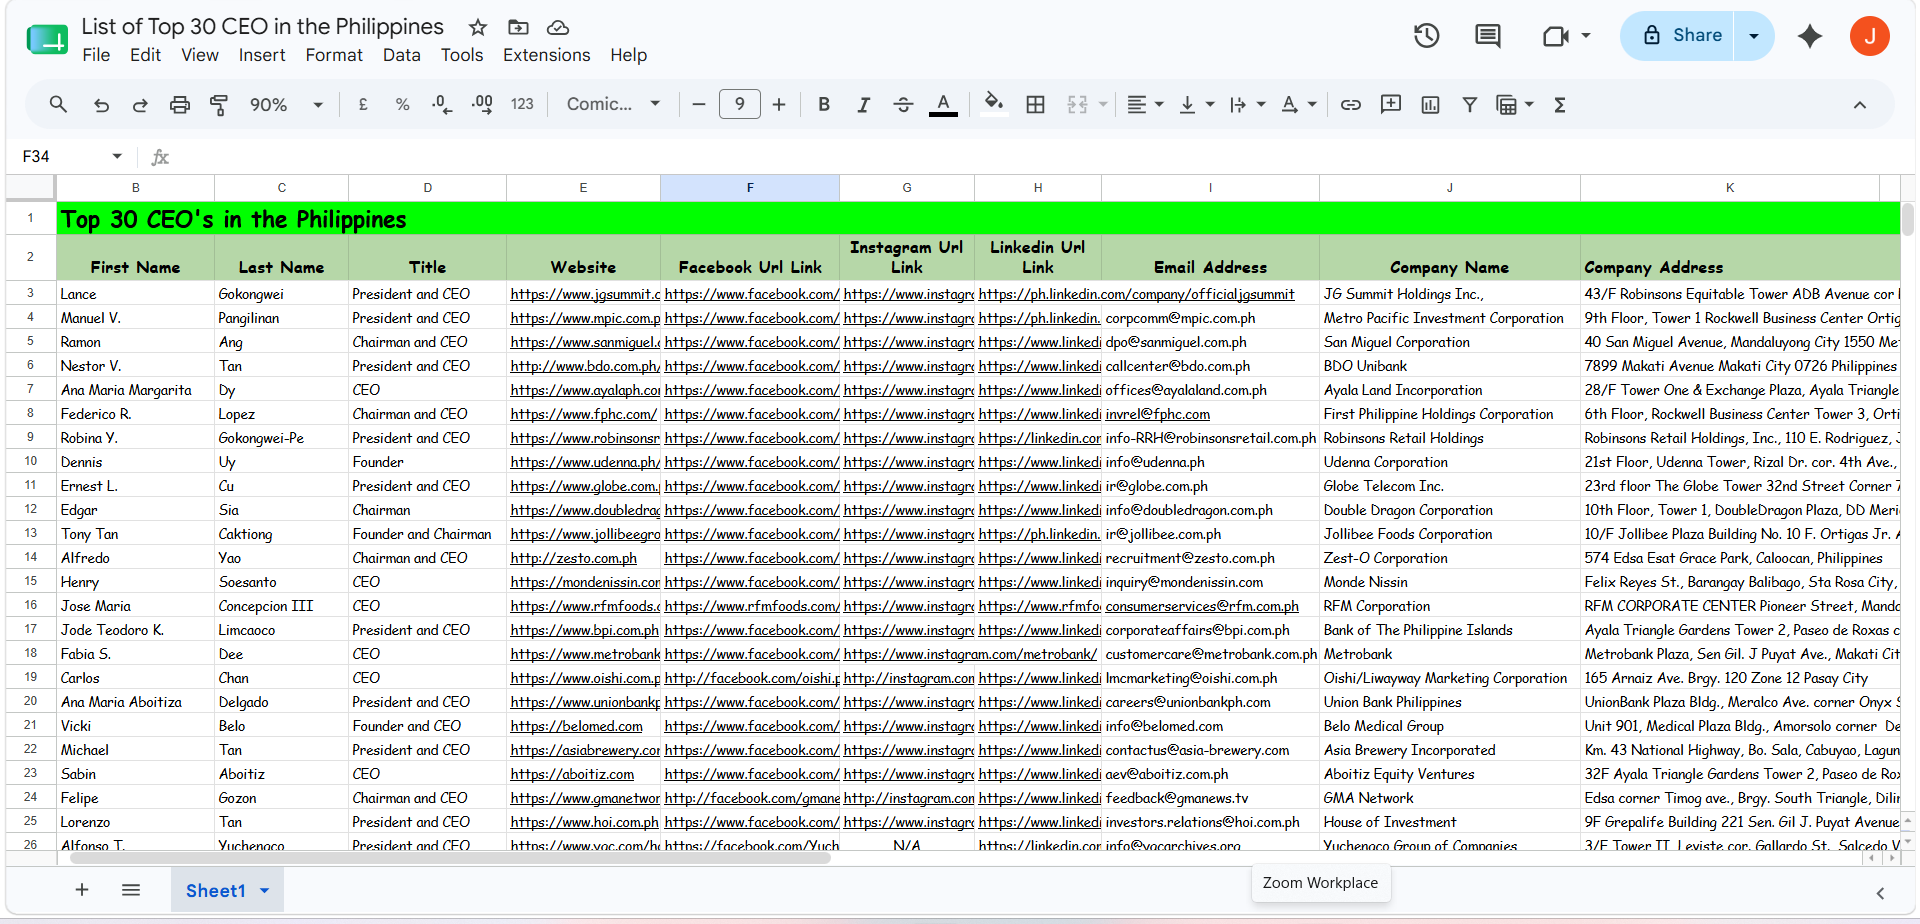Toggle italic formatting
The width and height of the screenshot is (1920, 924).
863,104
